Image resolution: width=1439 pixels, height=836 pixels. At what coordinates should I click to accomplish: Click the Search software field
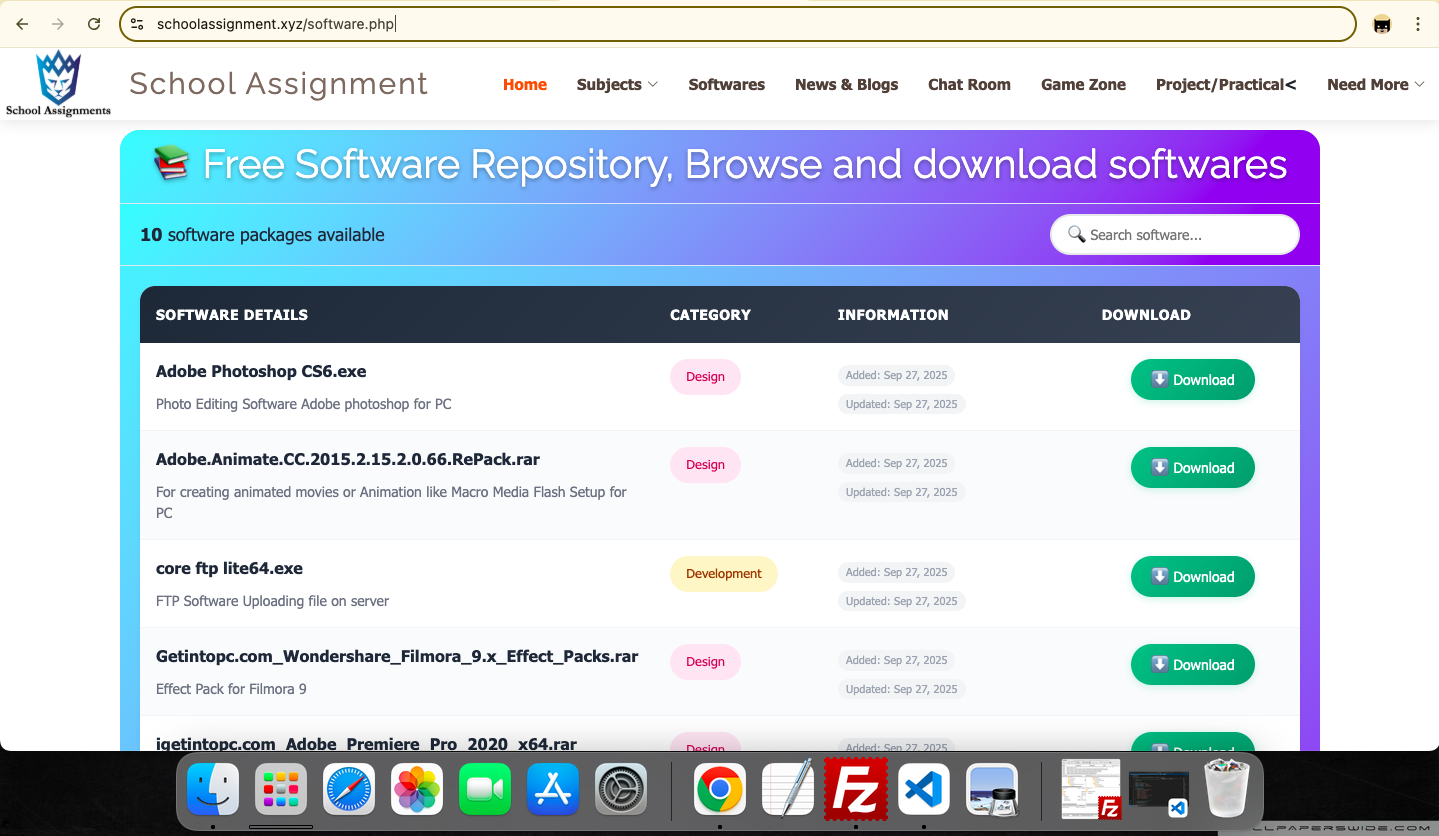[1175, 235]
